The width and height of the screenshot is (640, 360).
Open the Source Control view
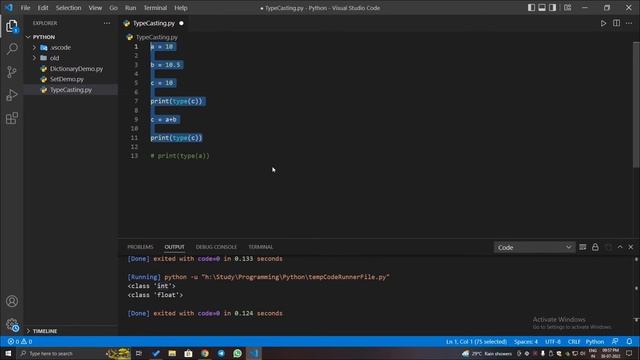coord(12,72)
